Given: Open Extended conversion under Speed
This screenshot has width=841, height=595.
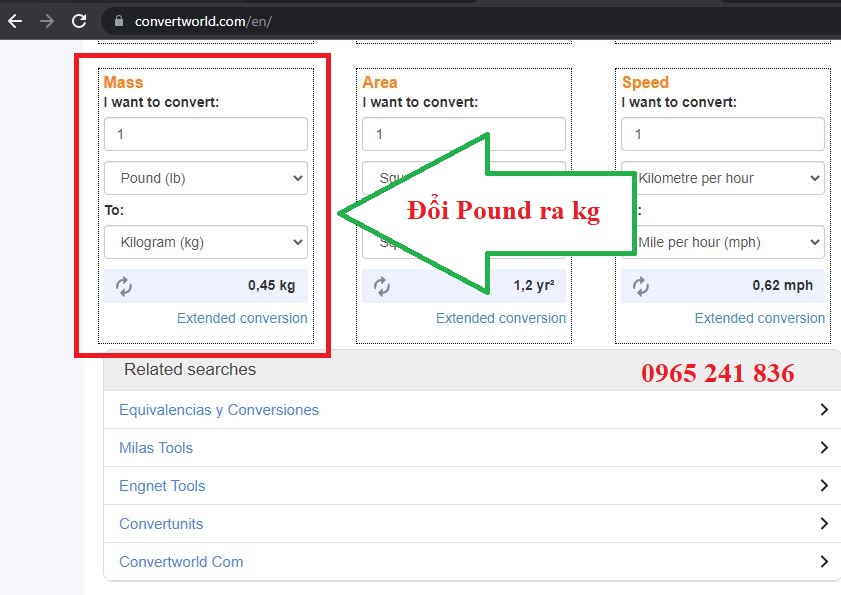Looking at the screenshot, I should 759,318.
